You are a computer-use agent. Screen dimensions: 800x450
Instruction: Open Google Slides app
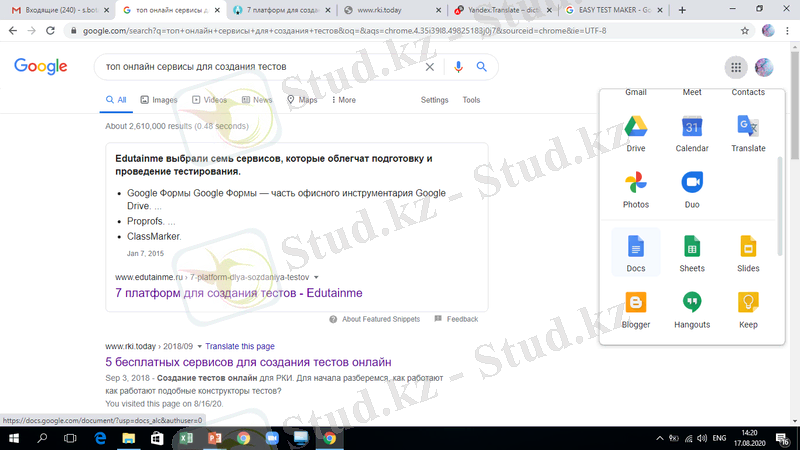tap(748, 253)
